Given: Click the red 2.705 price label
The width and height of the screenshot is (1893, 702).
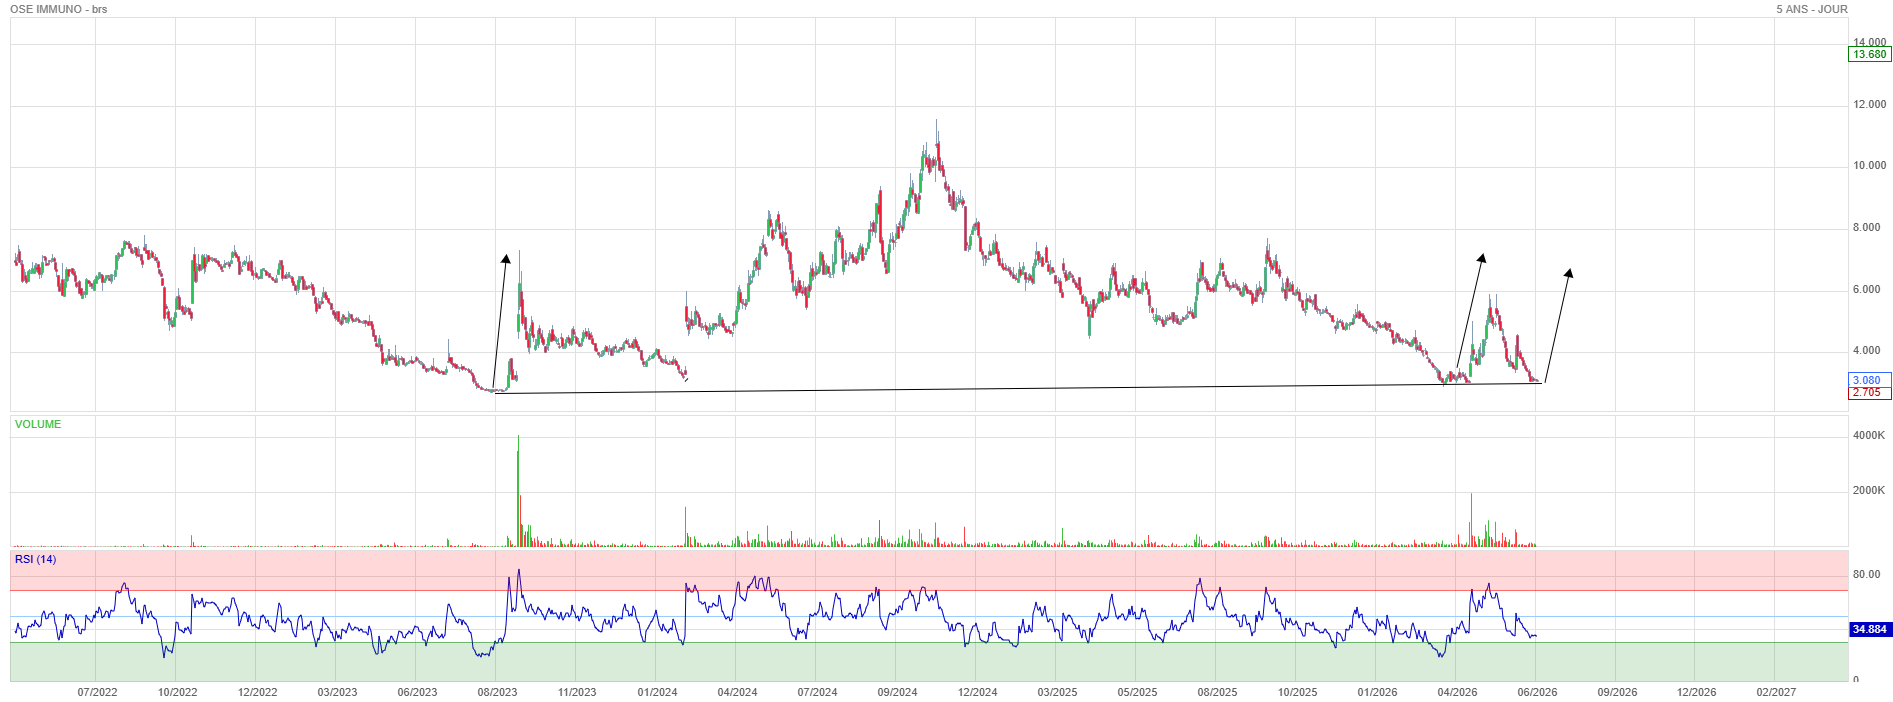Looking at the screenshot, I should [1867, 392].
